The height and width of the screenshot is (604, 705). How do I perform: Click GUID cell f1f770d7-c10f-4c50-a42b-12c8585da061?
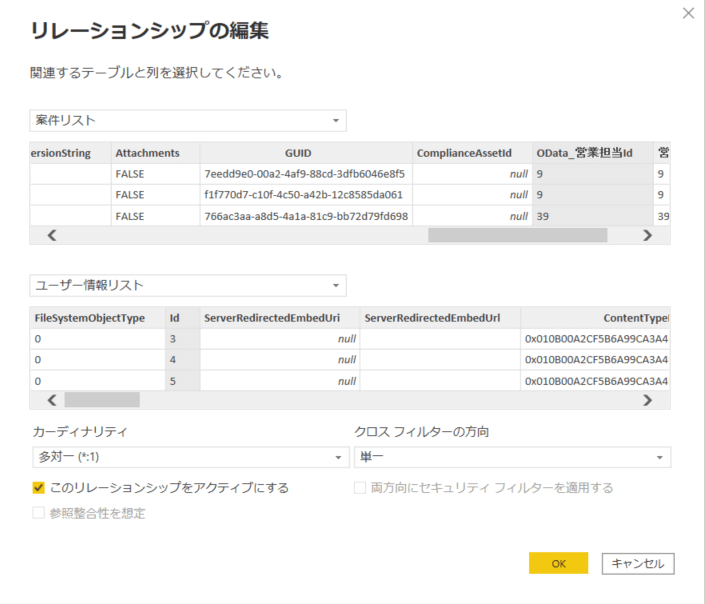point(306,195)
